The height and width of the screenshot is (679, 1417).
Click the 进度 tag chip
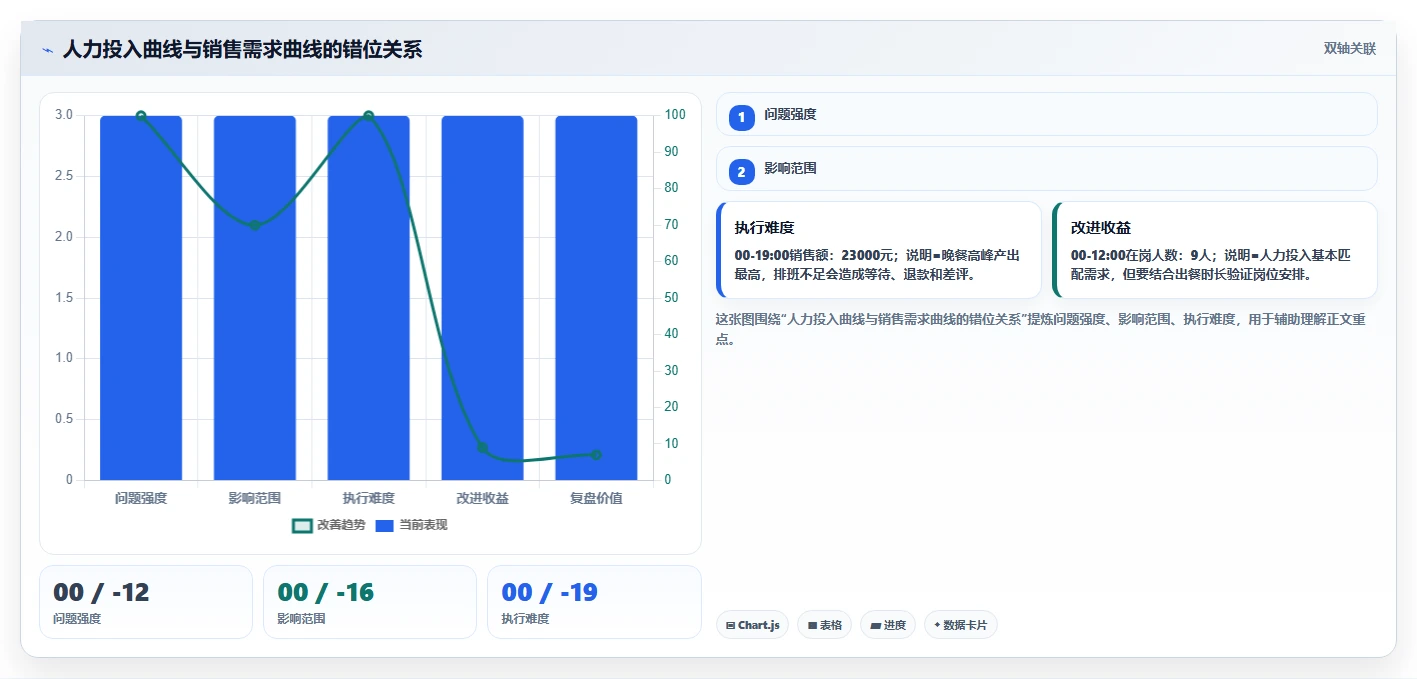pyautogui.click(x=887, y=625)
